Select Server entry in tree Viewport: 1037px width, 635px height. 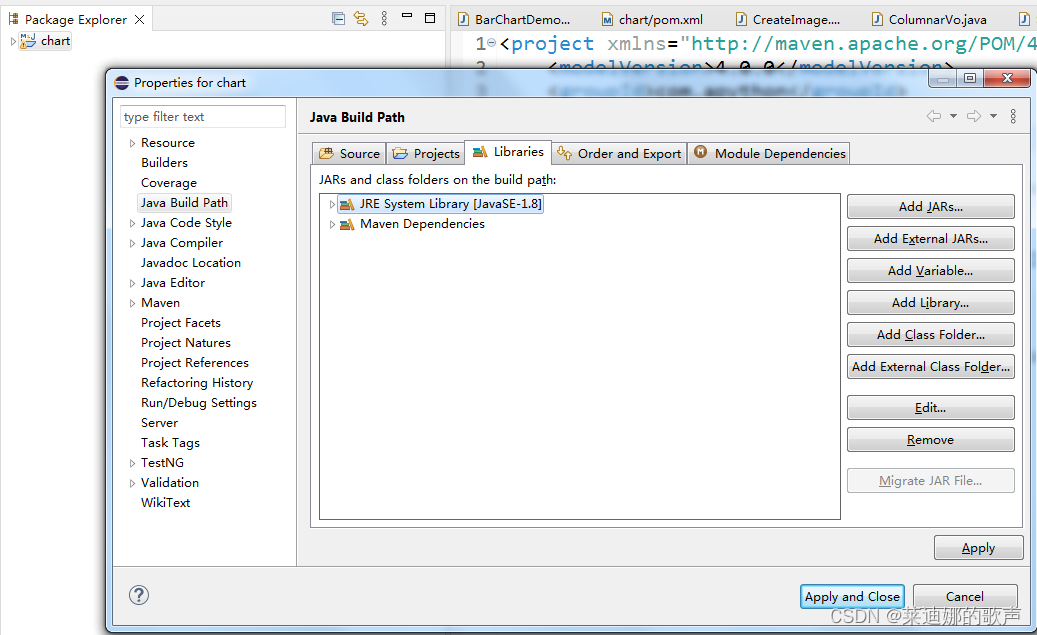[x=159, y=423]
